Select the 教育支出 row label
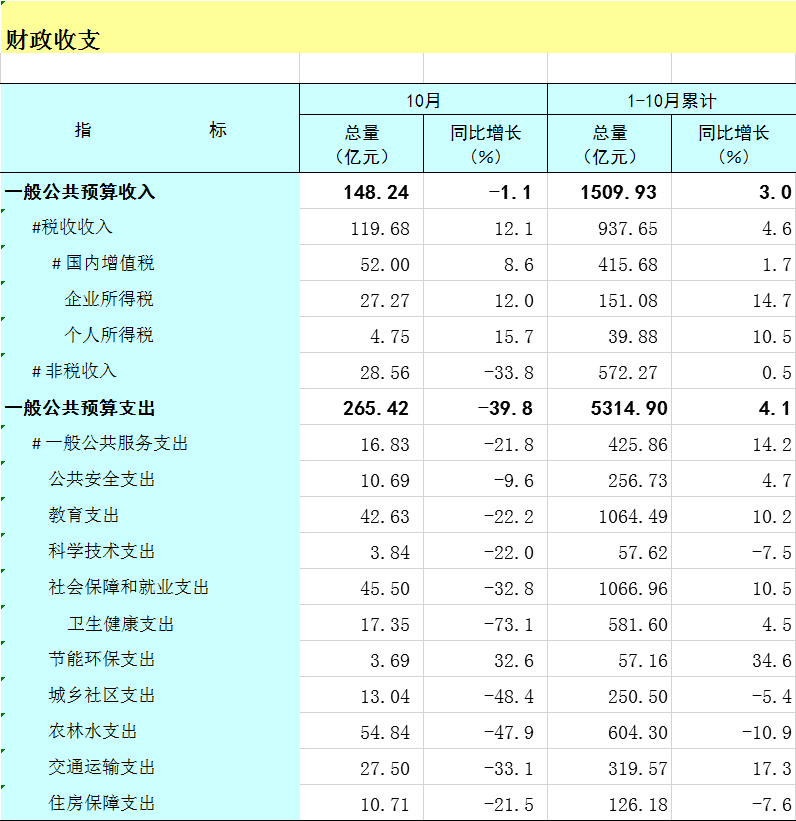 [x=84, y=516]
